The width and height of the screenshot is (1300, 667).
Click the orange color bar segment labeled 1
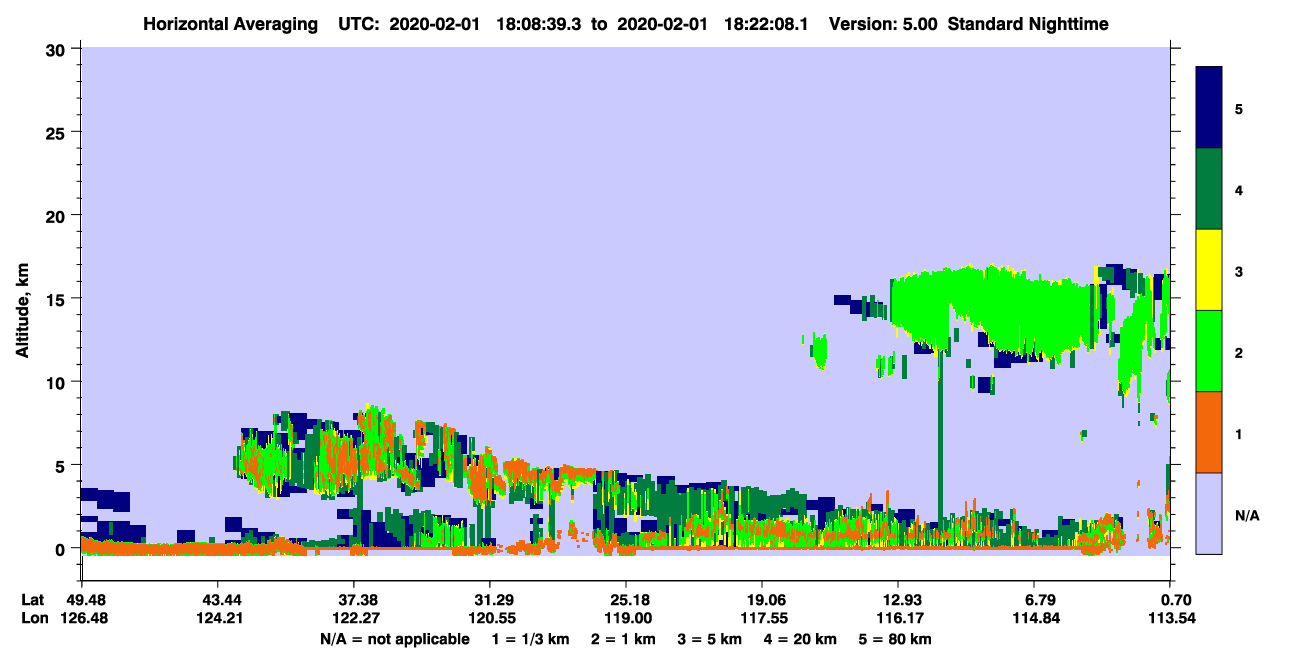tap(1209, 432)
